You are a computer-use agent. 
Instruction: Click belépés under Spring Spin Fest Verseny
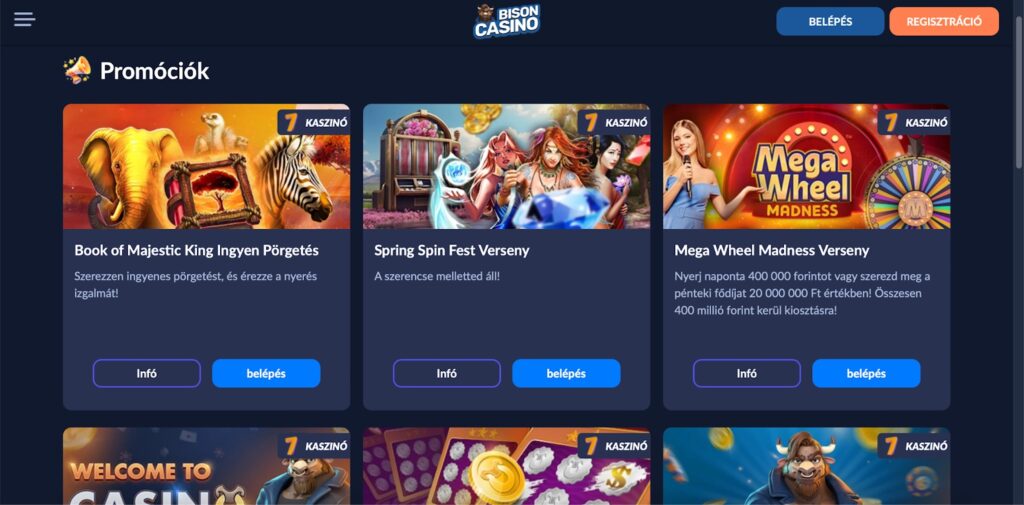pos(566,374)
